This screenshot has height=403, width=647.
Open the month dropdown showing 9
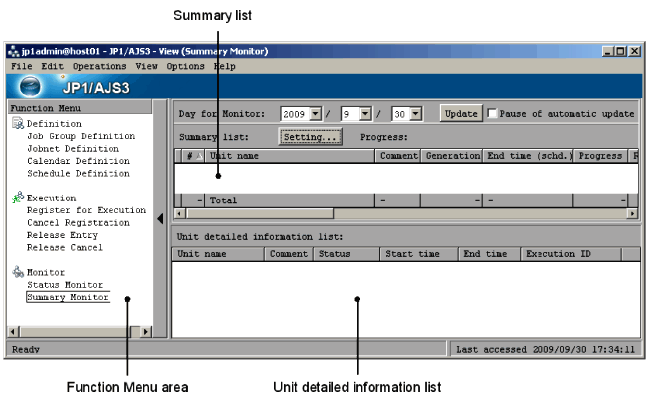coord(366,114)
